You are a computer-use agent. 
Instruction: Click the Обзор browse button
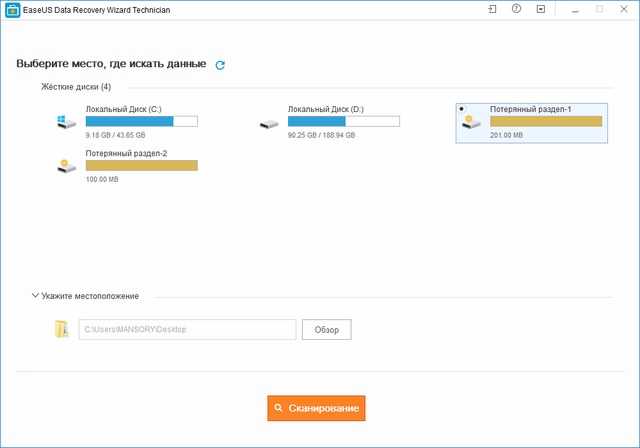click(x=327, y=329)
